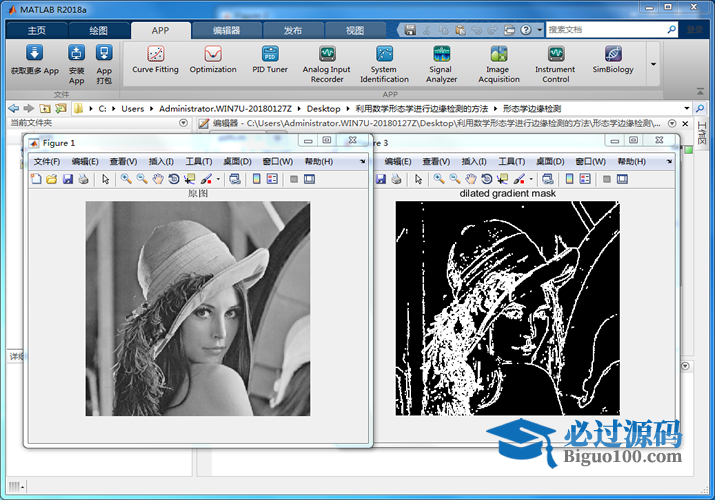Toggle Data Cursor tool in Figure 1

coord(189,179)
